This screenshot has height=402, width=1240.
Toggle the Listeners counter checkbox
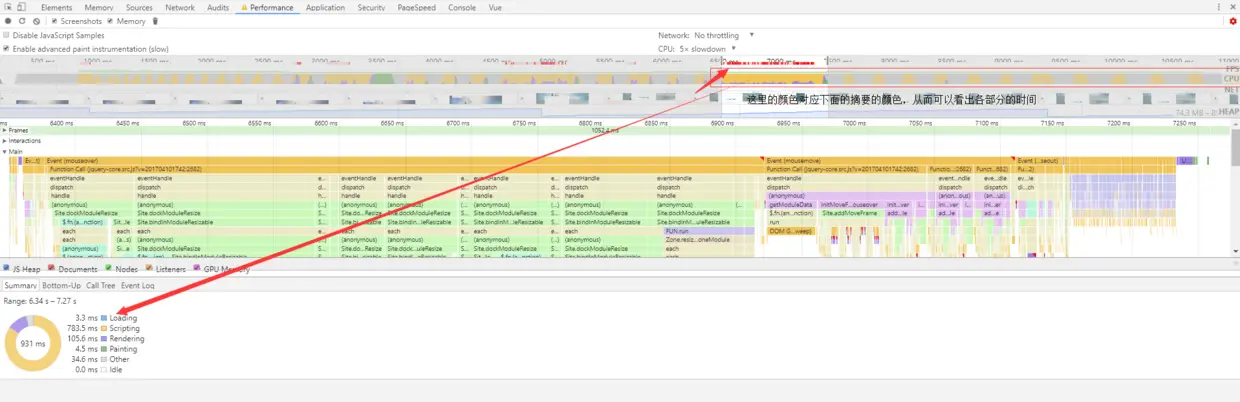click(149, 269)
